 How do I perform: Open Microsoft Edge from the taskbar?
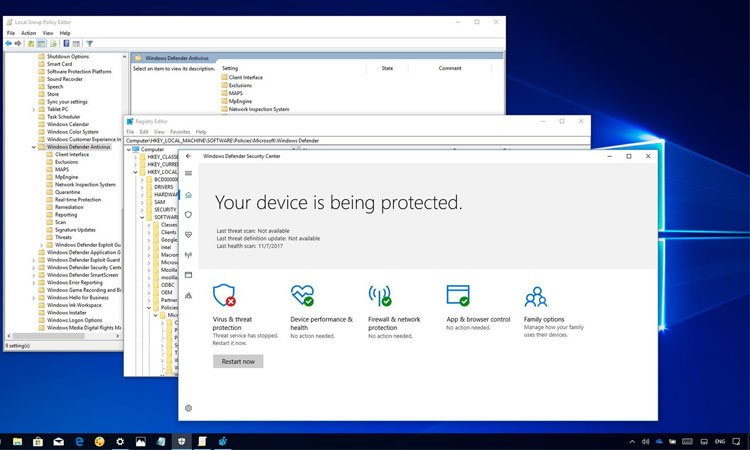coord(77,441)
